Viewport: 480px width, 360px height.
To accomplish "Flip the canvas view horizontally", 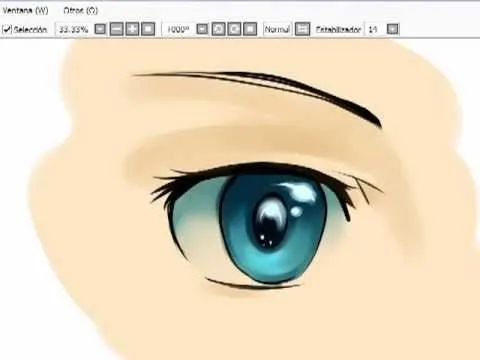I will click(302, 29).
